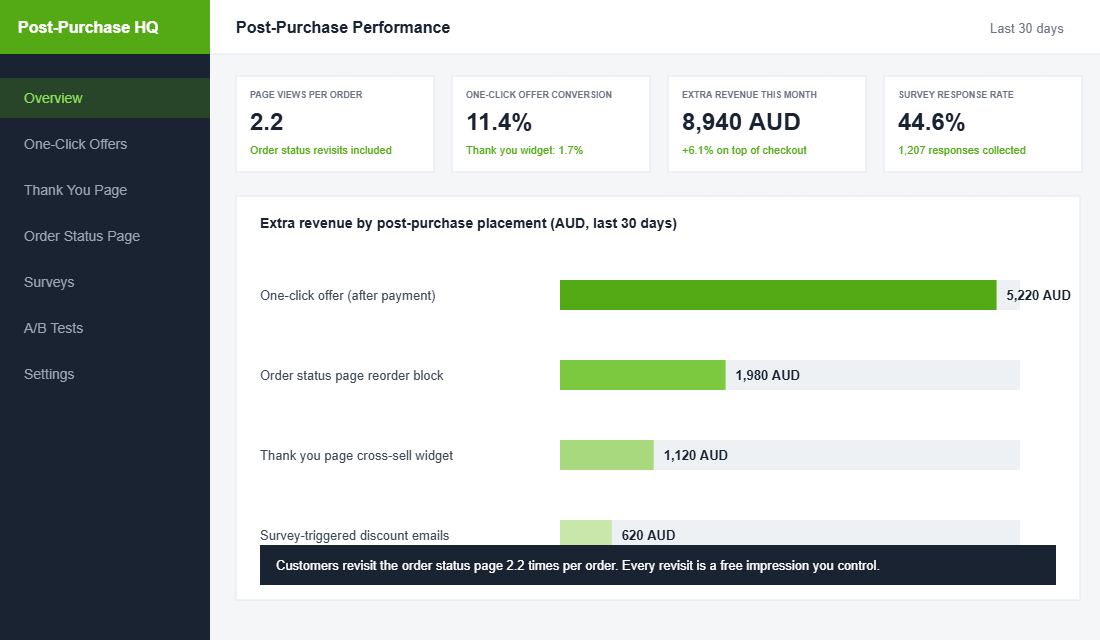Image resolution: width=1100 pixels, height=640 pixels.
Task: Click the 2.2 page views figure
Action: pos(267,122)
